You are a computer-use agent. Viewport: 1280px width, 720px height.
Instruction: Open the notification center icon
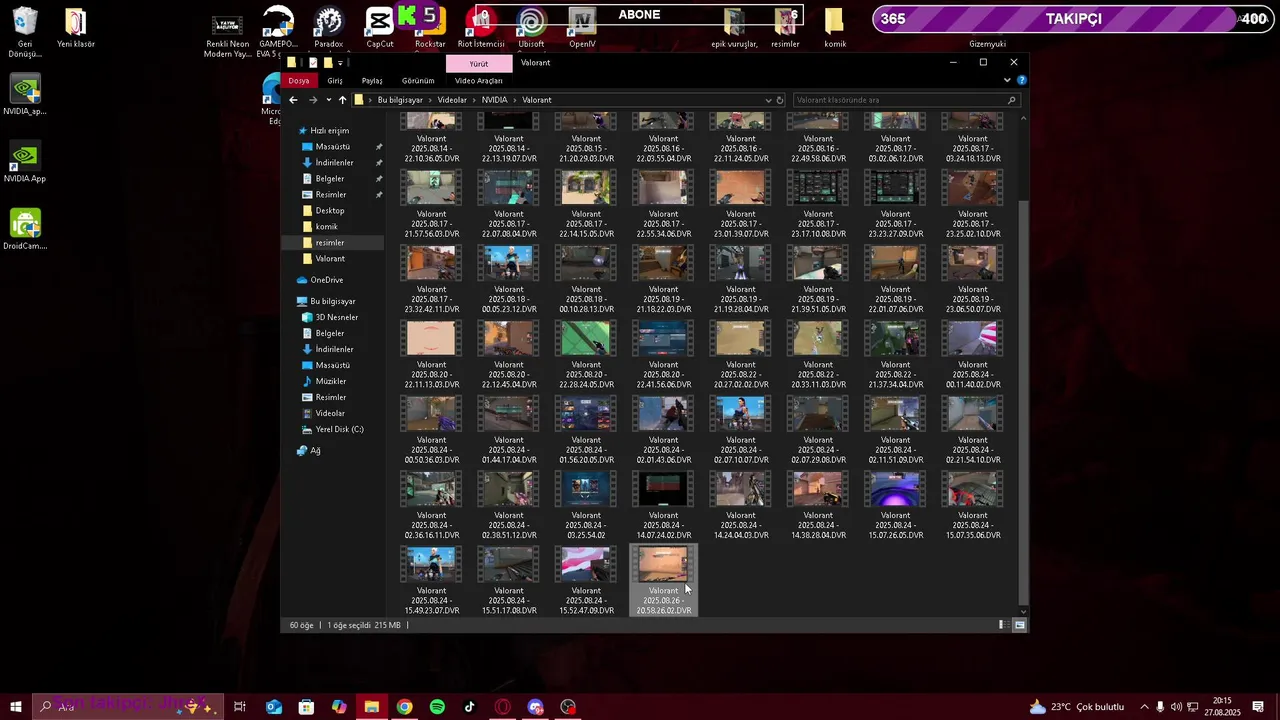pos(1258,707)
